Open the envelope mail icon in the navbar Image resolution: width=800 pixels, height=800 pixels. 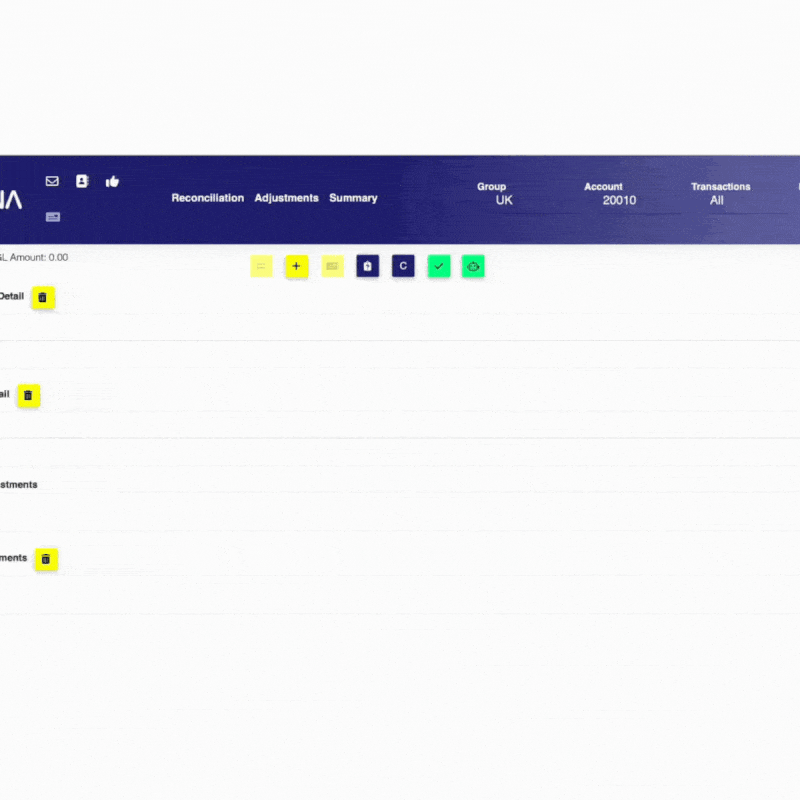52,181
